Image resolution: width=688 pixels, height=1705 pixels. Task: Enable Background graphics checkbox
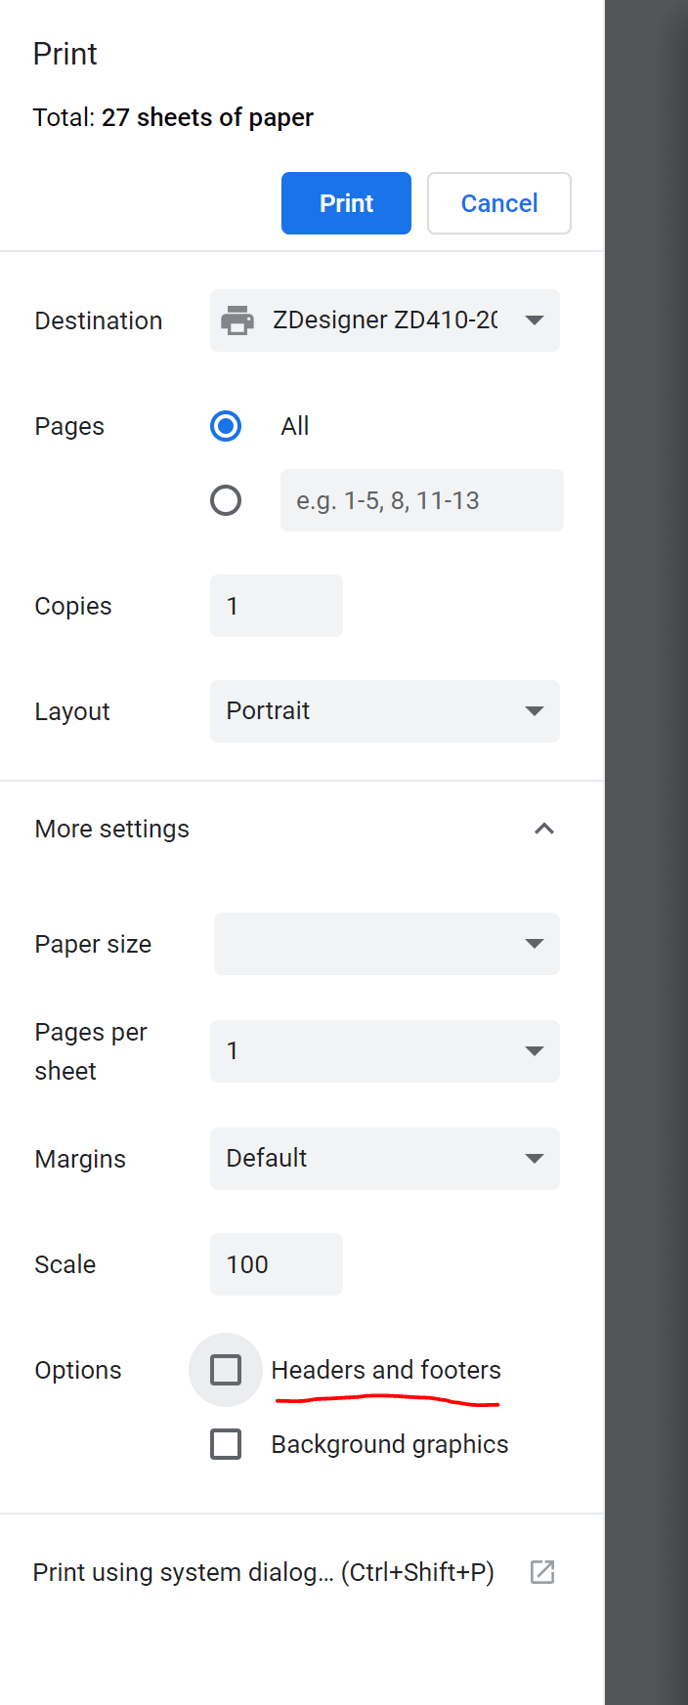226,1444
